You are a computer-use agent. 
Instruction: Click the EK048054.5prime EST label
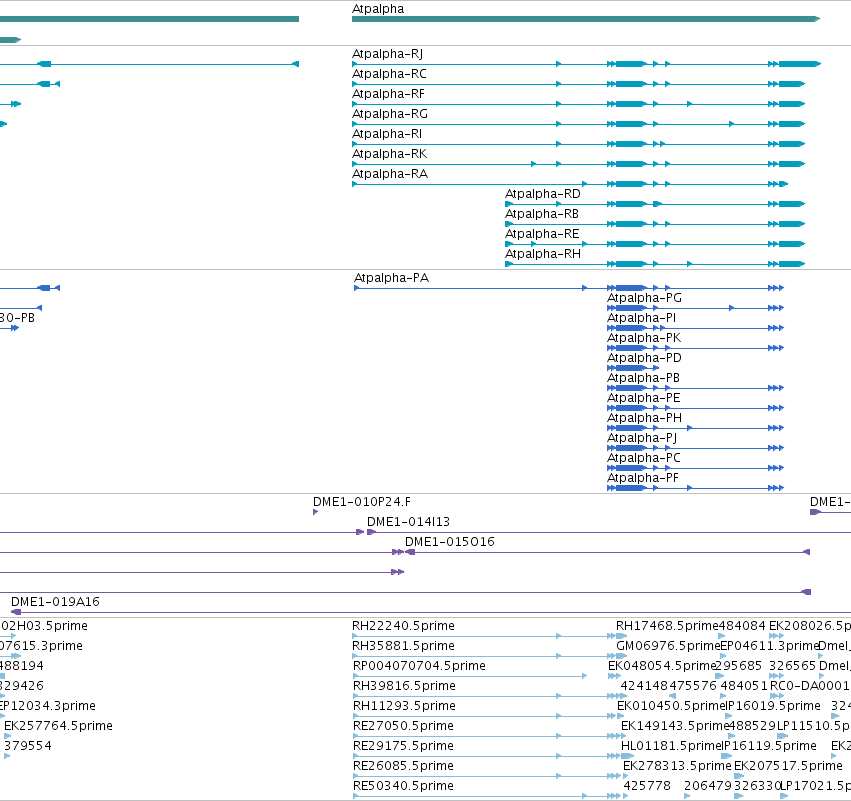[x=662, y=666]
